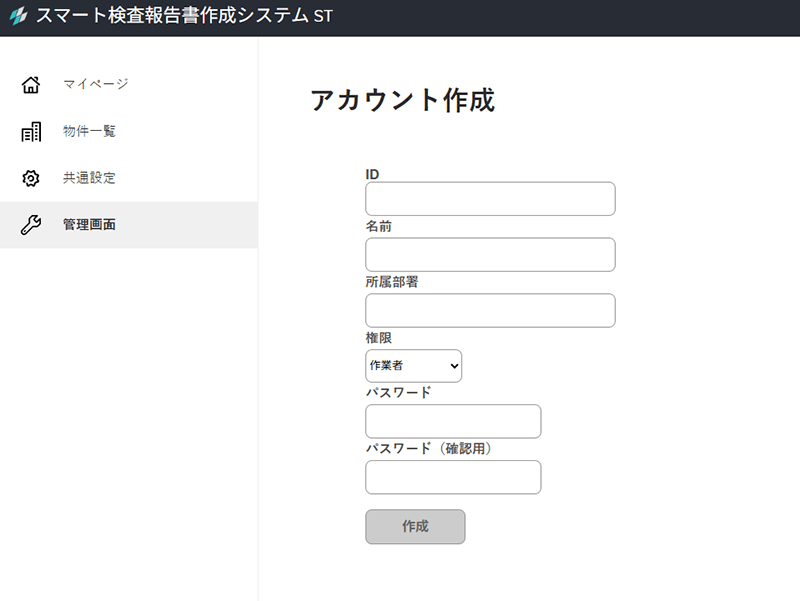Viewport: 800px width, 601px height.
Task: Open the マイページ menu item
Action: click(x=95, y=84)
